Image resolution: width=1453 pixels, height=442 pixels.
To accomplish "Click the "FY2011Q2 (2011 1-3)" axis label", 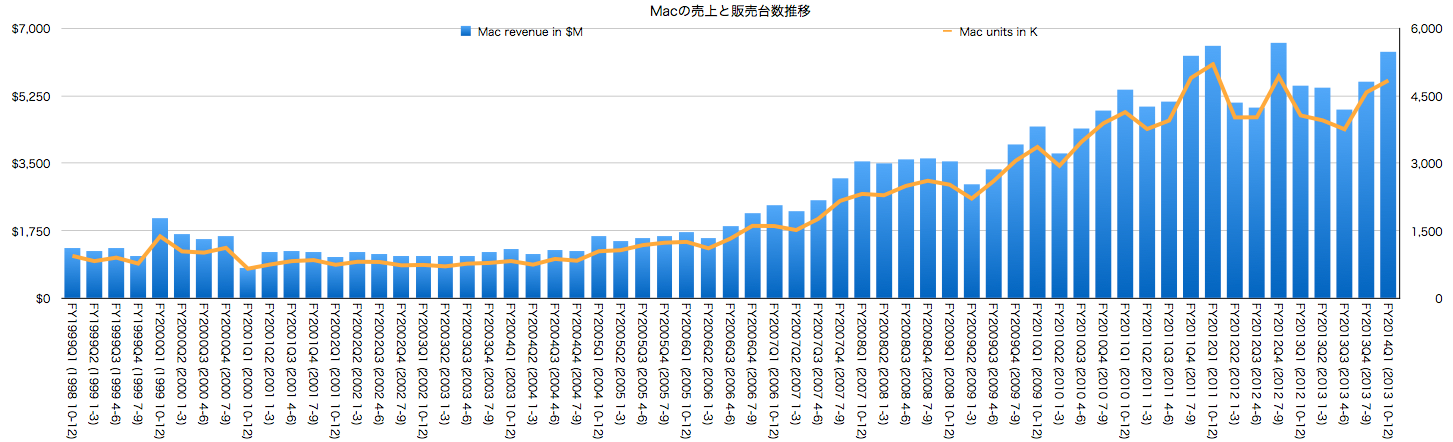I will (x=1148, y=362).
